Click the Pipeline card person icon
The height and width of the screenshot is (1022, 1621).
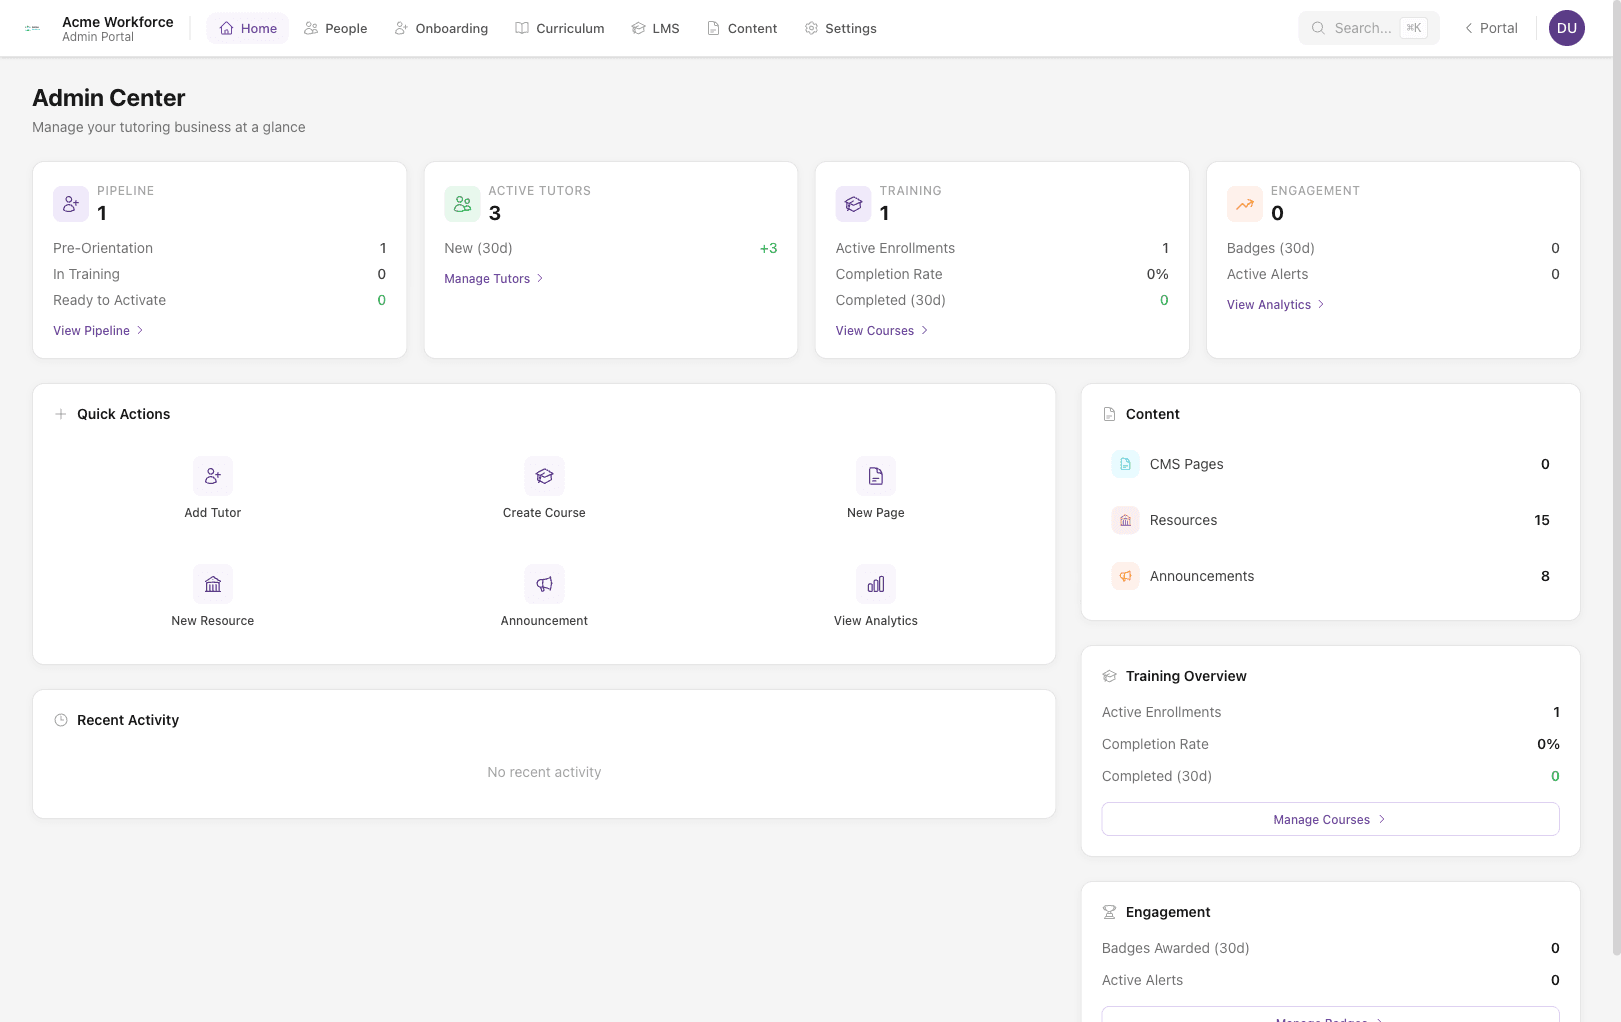pyautogui.click(x=70, y=203)
